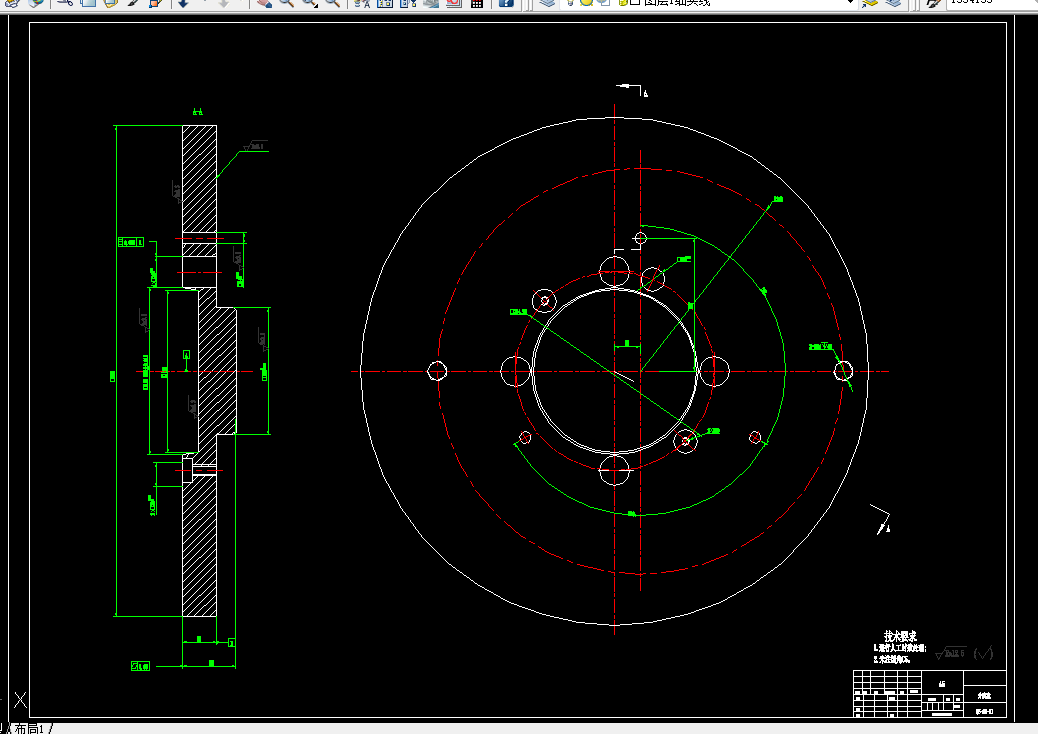Viewport: 1038px width, 734px height.
Task: Open the Sheet Set Manager icon
Action: (431, 2)
